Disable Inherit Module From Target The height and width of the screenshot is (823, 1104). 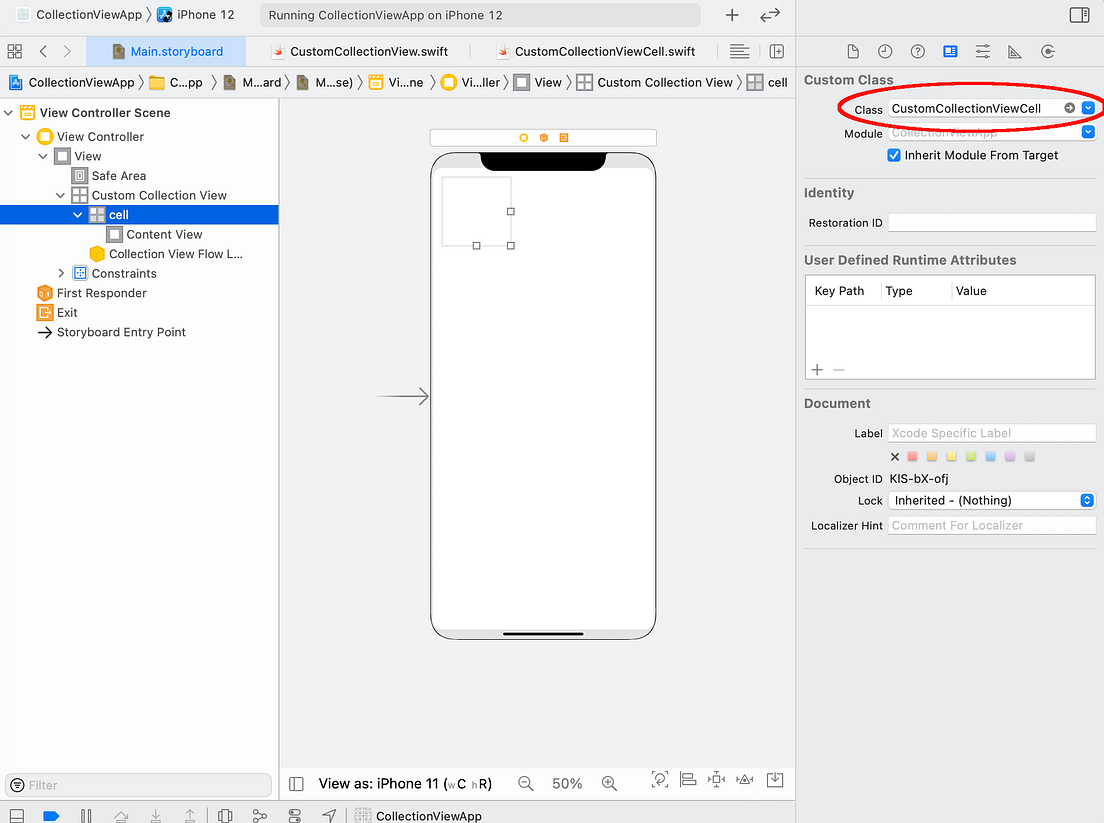tap(893, 155)
